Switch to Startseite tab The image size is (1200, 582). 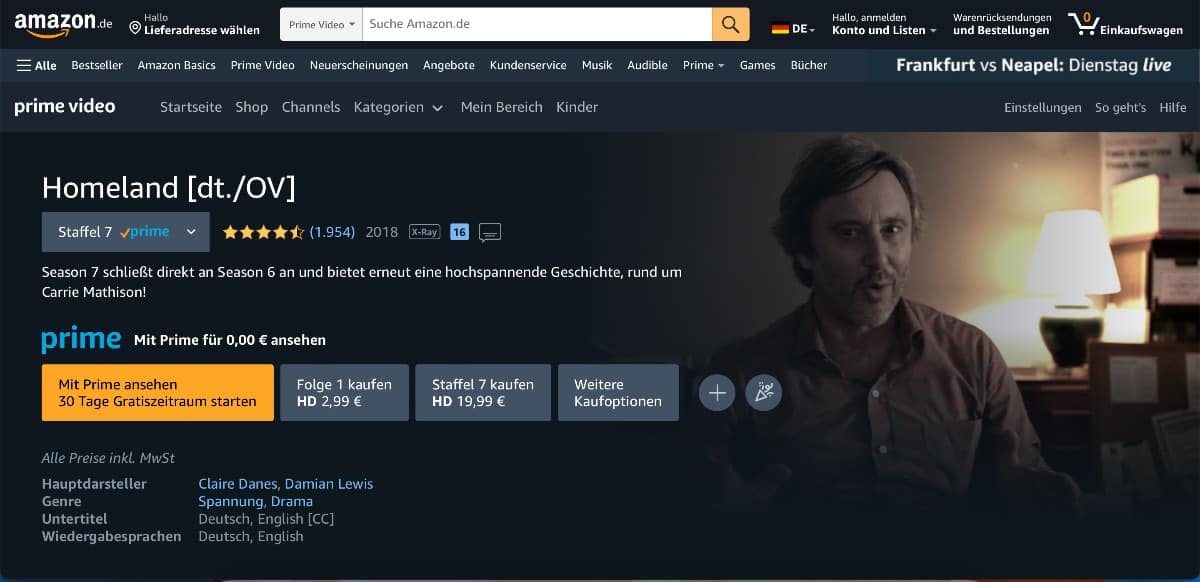pyautogui.click(x=191, y=107)
